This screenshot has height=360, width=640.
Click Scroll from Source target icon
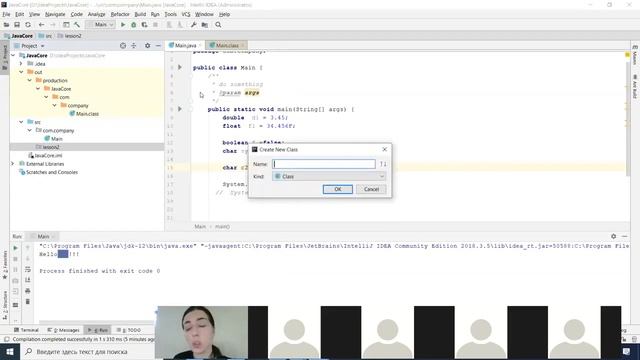(123, 46)
